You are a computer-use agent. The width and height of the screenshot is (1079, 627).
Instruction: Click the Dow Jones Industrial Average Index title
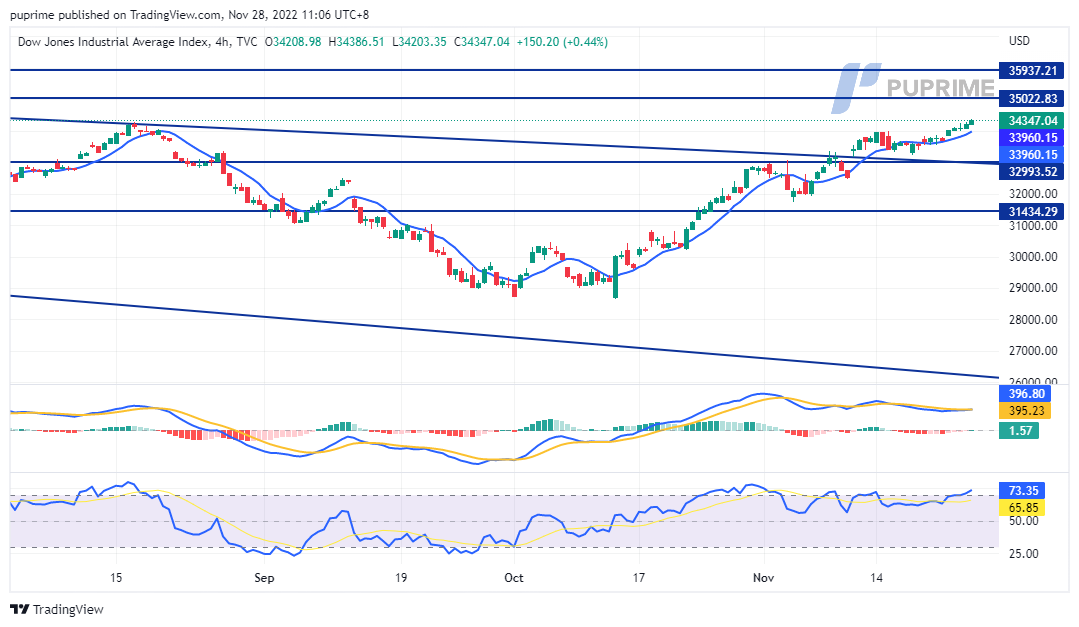114,42
